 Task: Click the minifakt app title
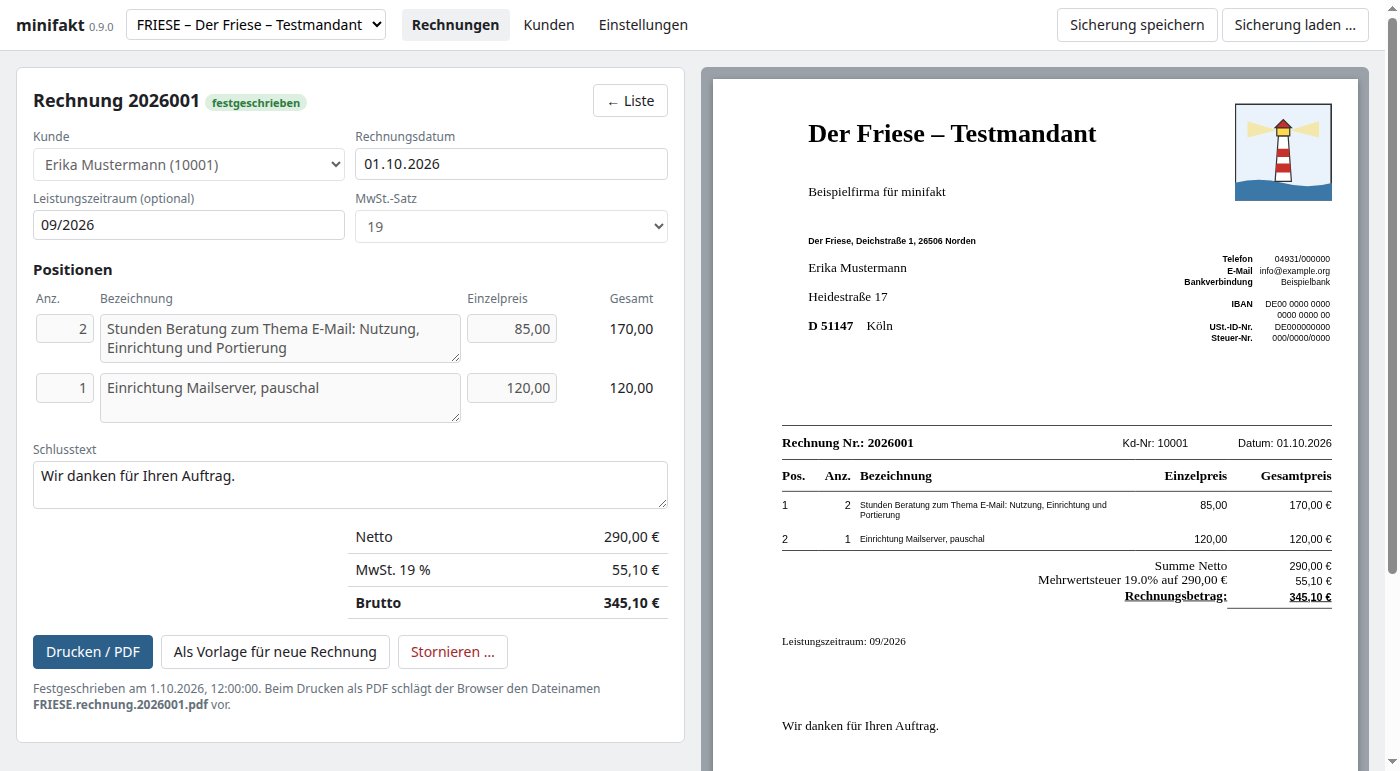click(50, 25)
